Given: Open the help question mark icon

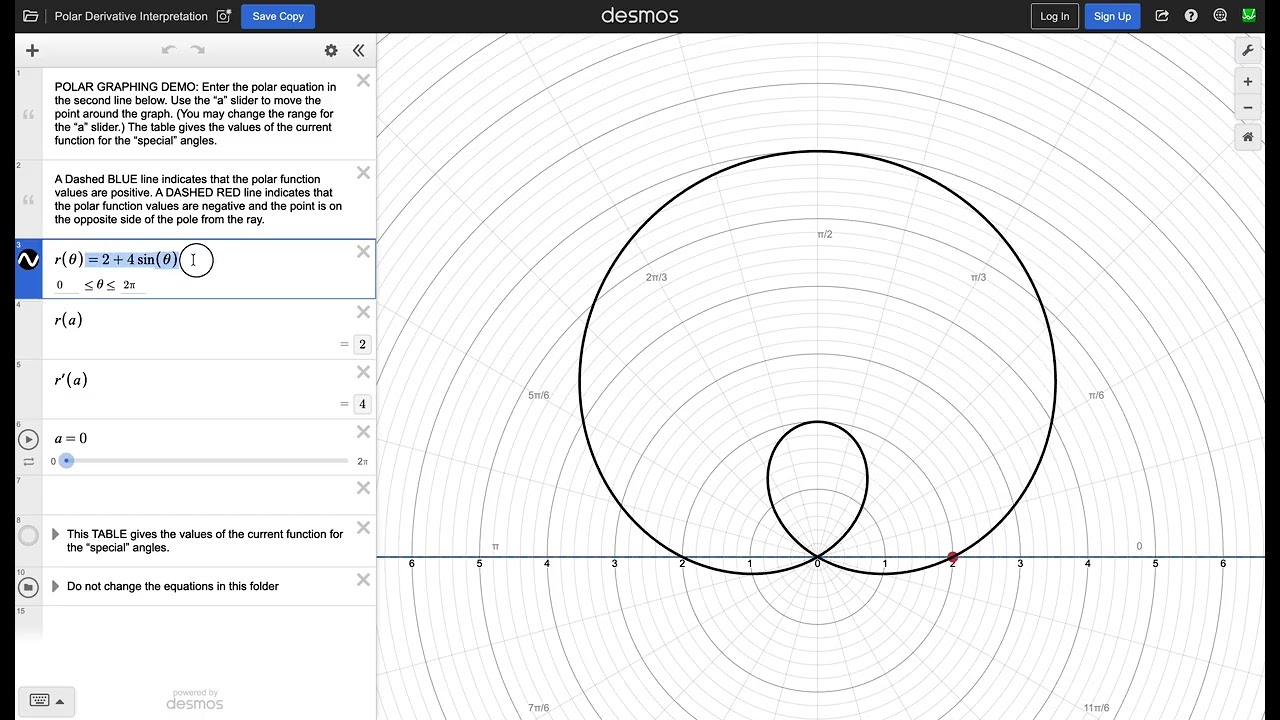Looking at the screenshot, I should (x=1191, y=16).
